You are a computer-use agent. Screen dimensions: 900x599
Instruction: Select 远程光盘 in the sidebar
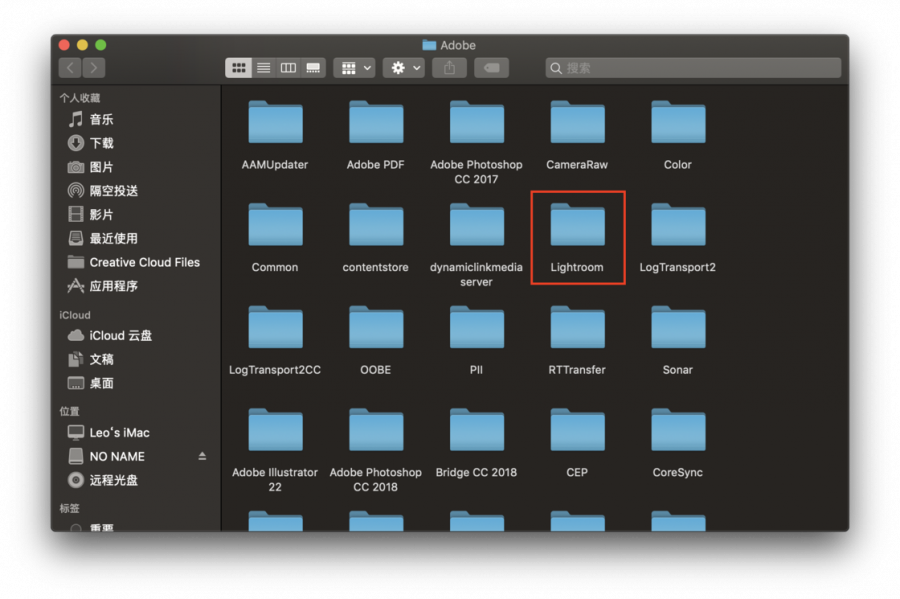click(x=135, y=480)
